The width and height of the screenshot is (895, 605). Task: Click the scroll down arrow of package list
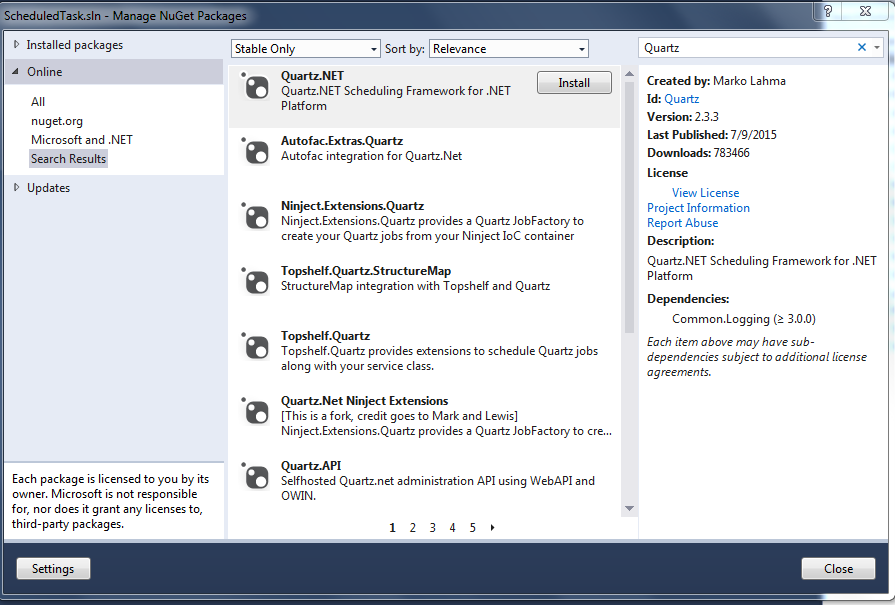pos(630,509)
